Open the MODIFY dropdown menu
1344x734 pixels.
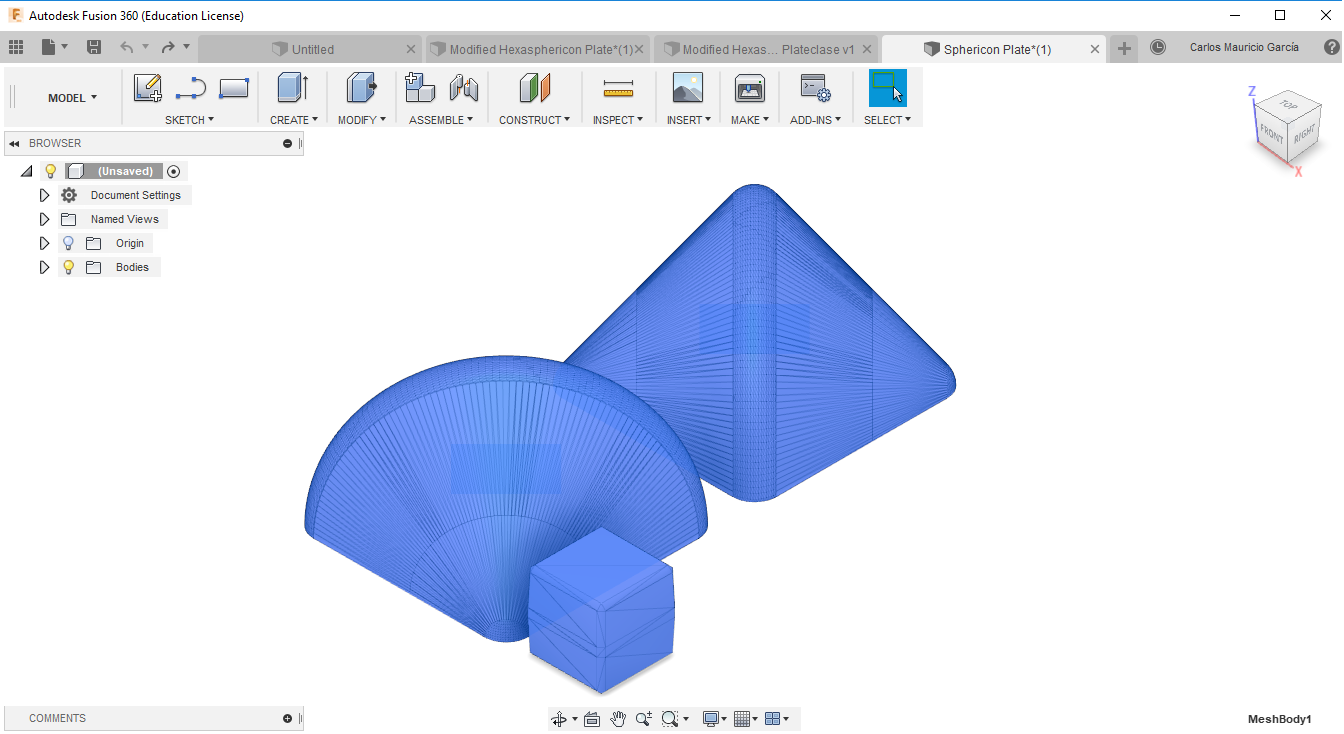361,120
